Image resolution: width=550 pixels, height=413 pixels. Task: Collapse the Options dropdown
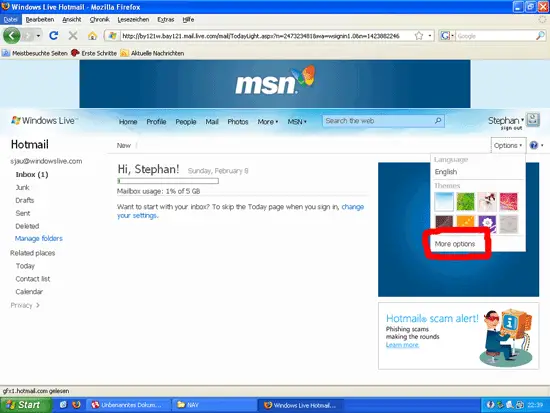pyautogui.click(x=508, y=145)
